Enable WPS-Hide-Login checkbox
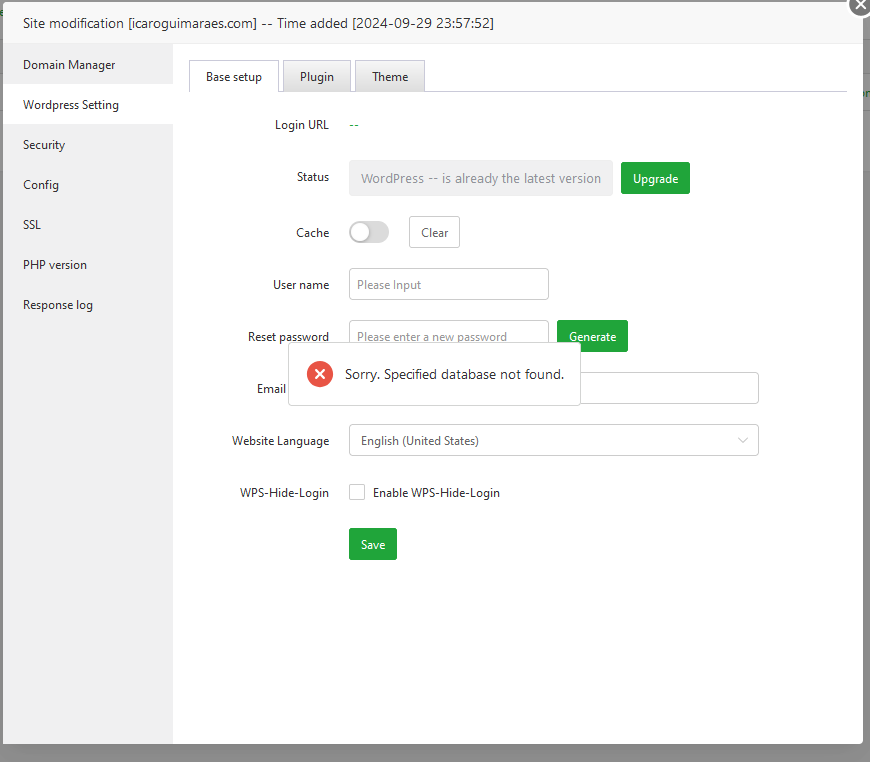Screen dimensions: 870x762 click(357, 492)
